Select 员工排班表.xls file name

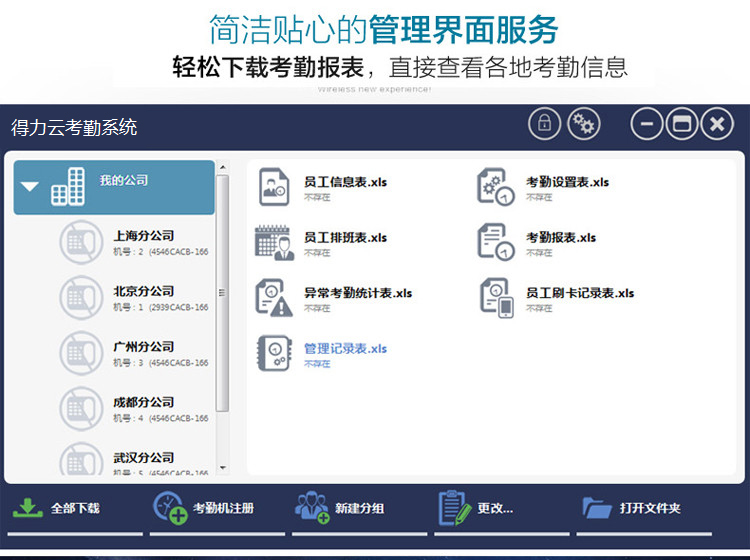345,238
